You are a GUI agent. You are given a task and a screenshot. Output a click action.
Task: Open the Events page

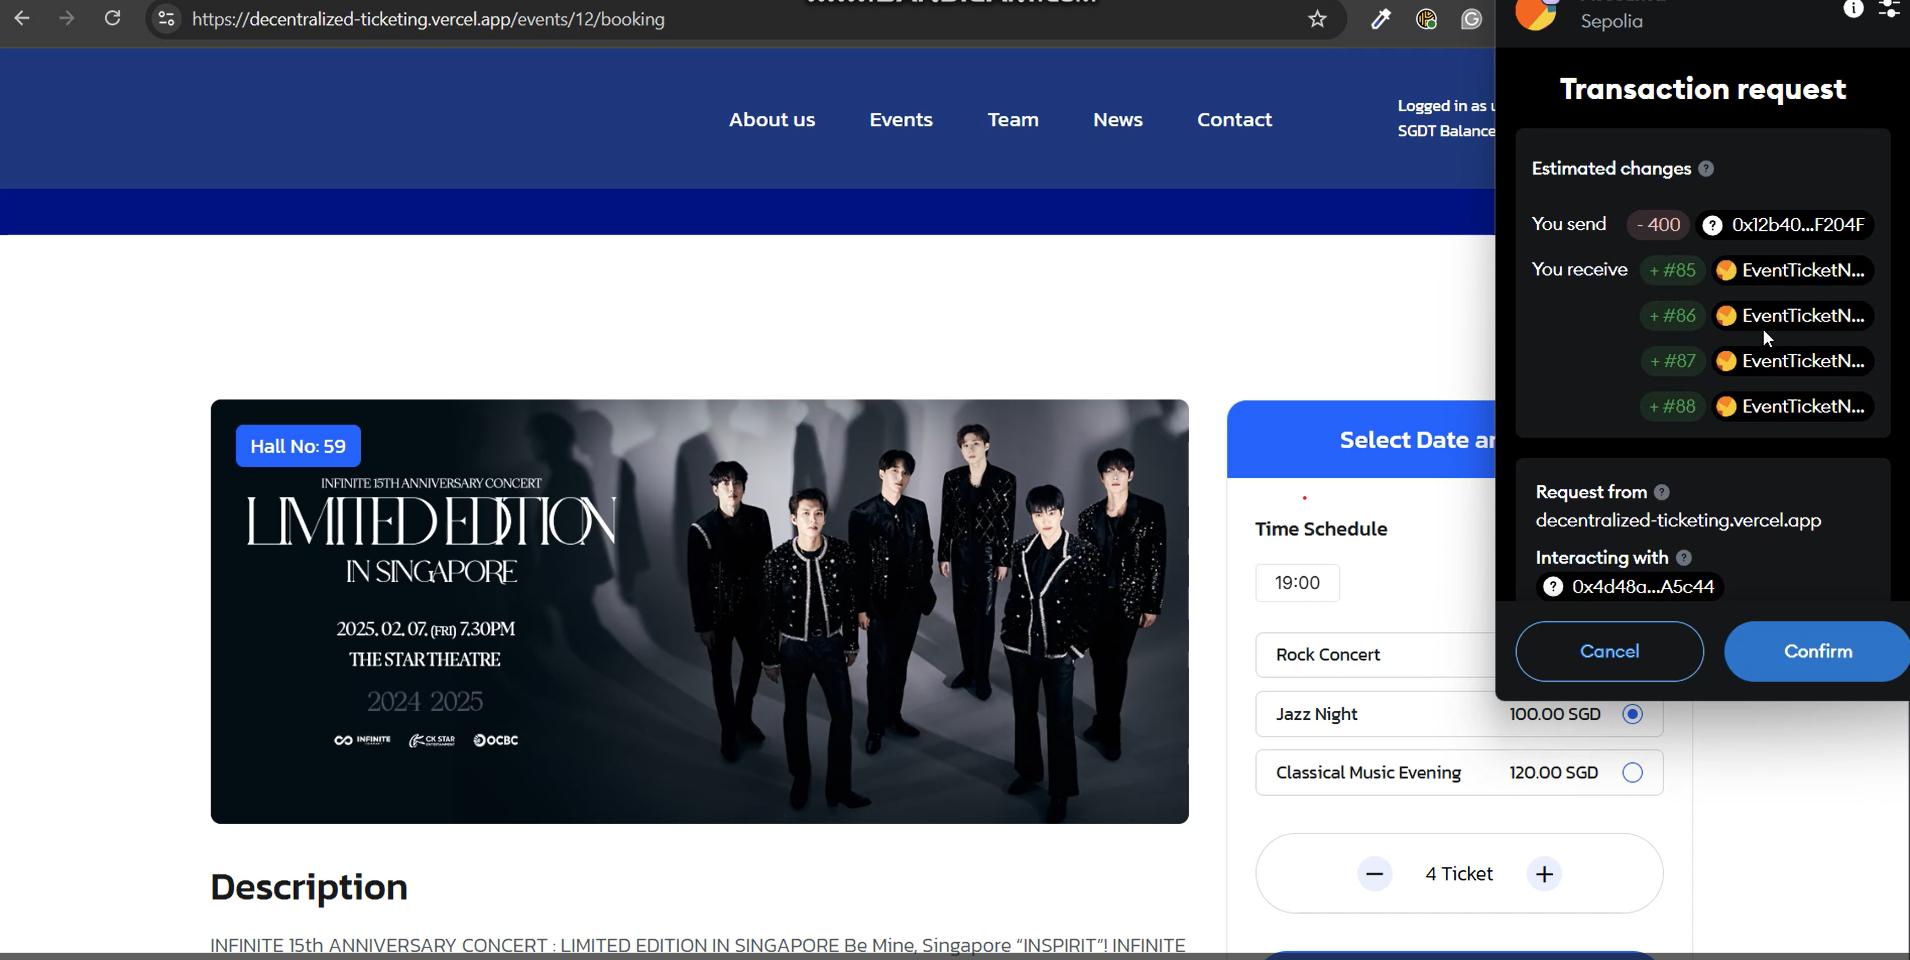pos(901,119)
